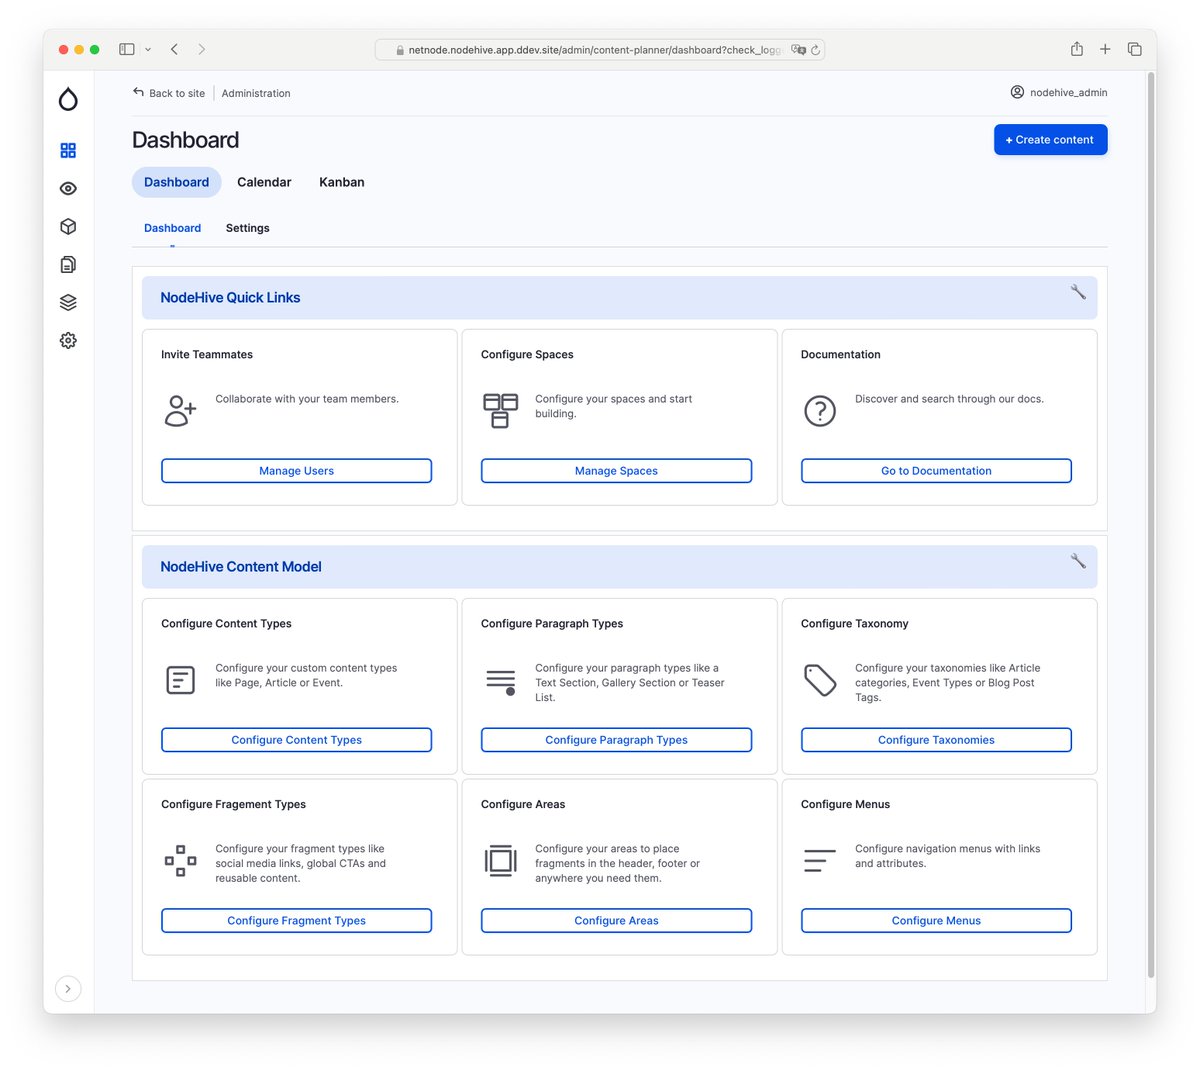Click the nodehive_admin user name

point(1069,92)
